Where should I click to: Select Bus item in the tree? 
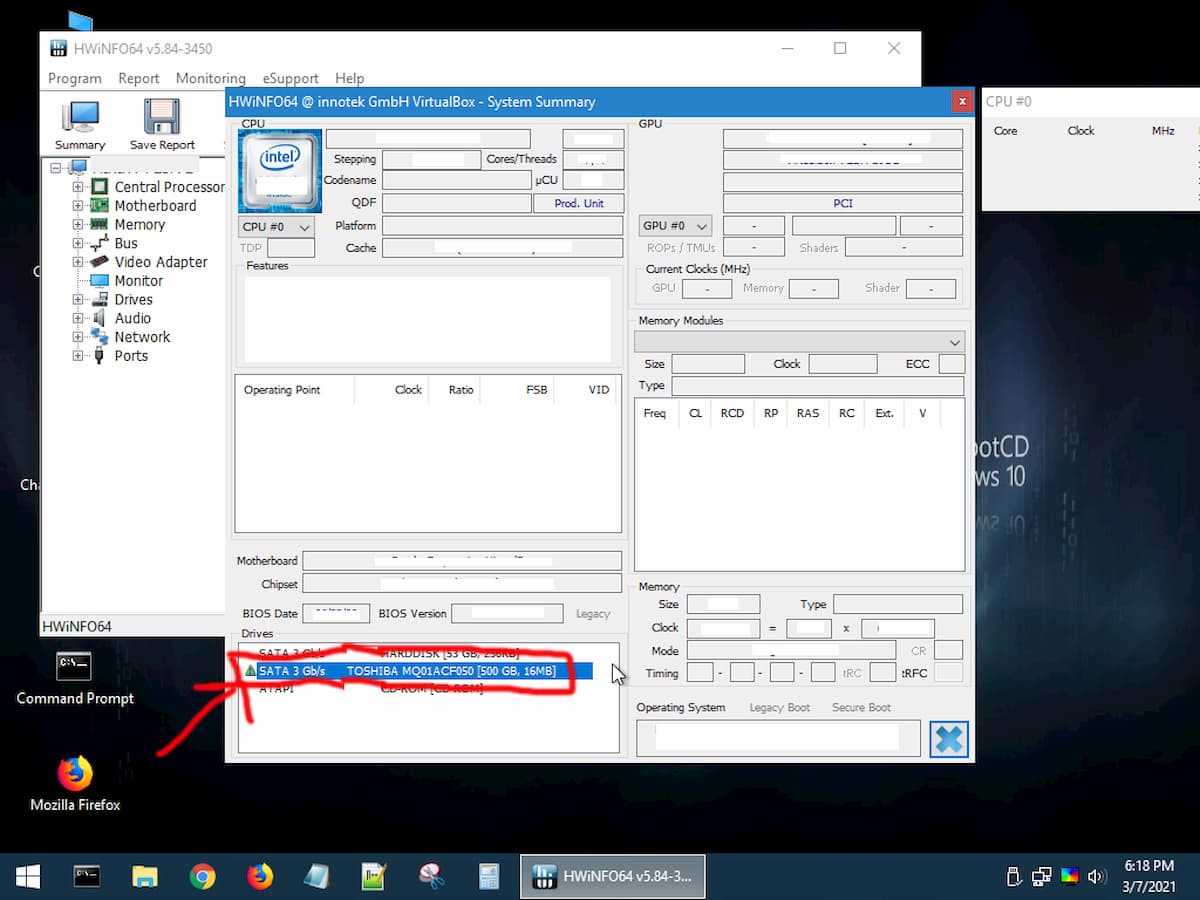126,243
